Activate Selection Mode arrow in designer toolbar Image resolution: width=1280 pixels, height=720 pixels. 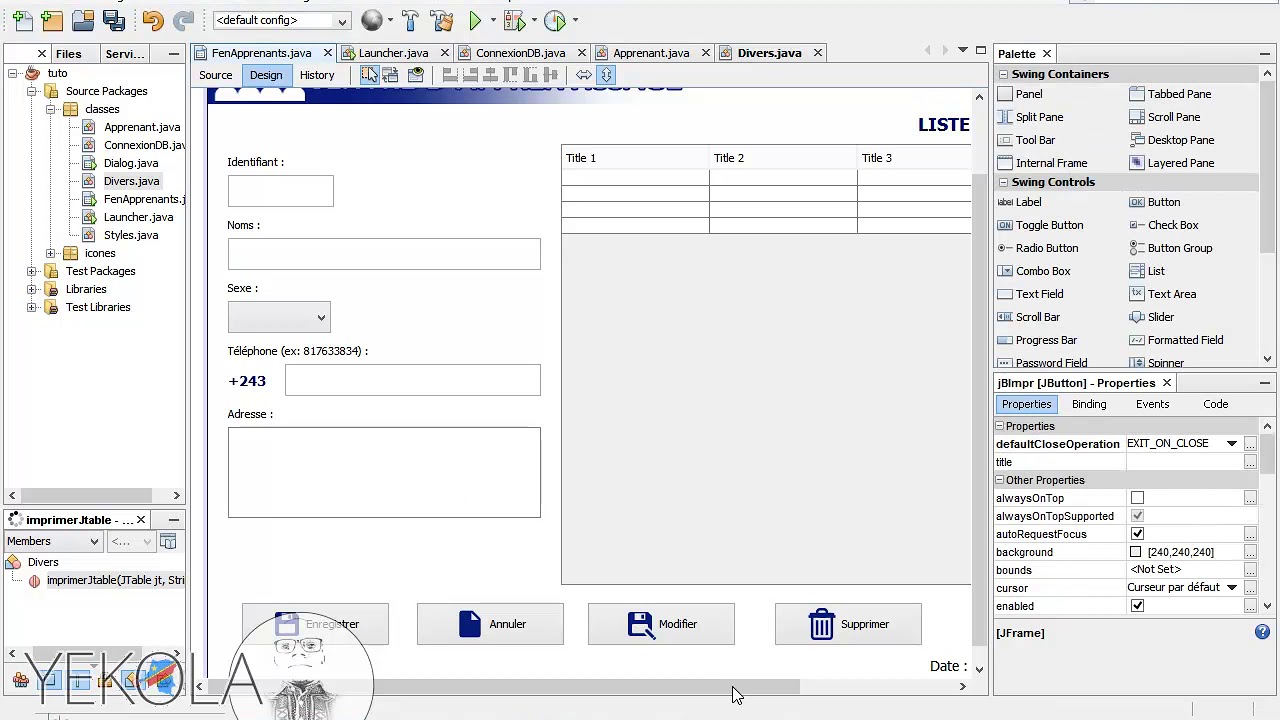[x=369, y=75]
